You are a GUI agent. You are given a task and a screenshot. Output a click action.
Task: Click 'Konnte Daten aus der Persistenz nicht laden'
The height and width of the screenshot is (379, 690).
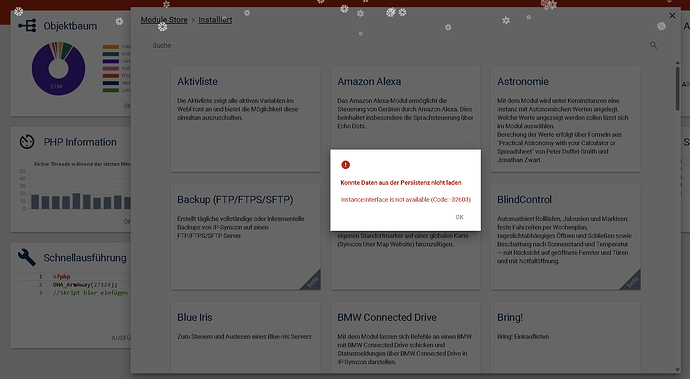401,182
